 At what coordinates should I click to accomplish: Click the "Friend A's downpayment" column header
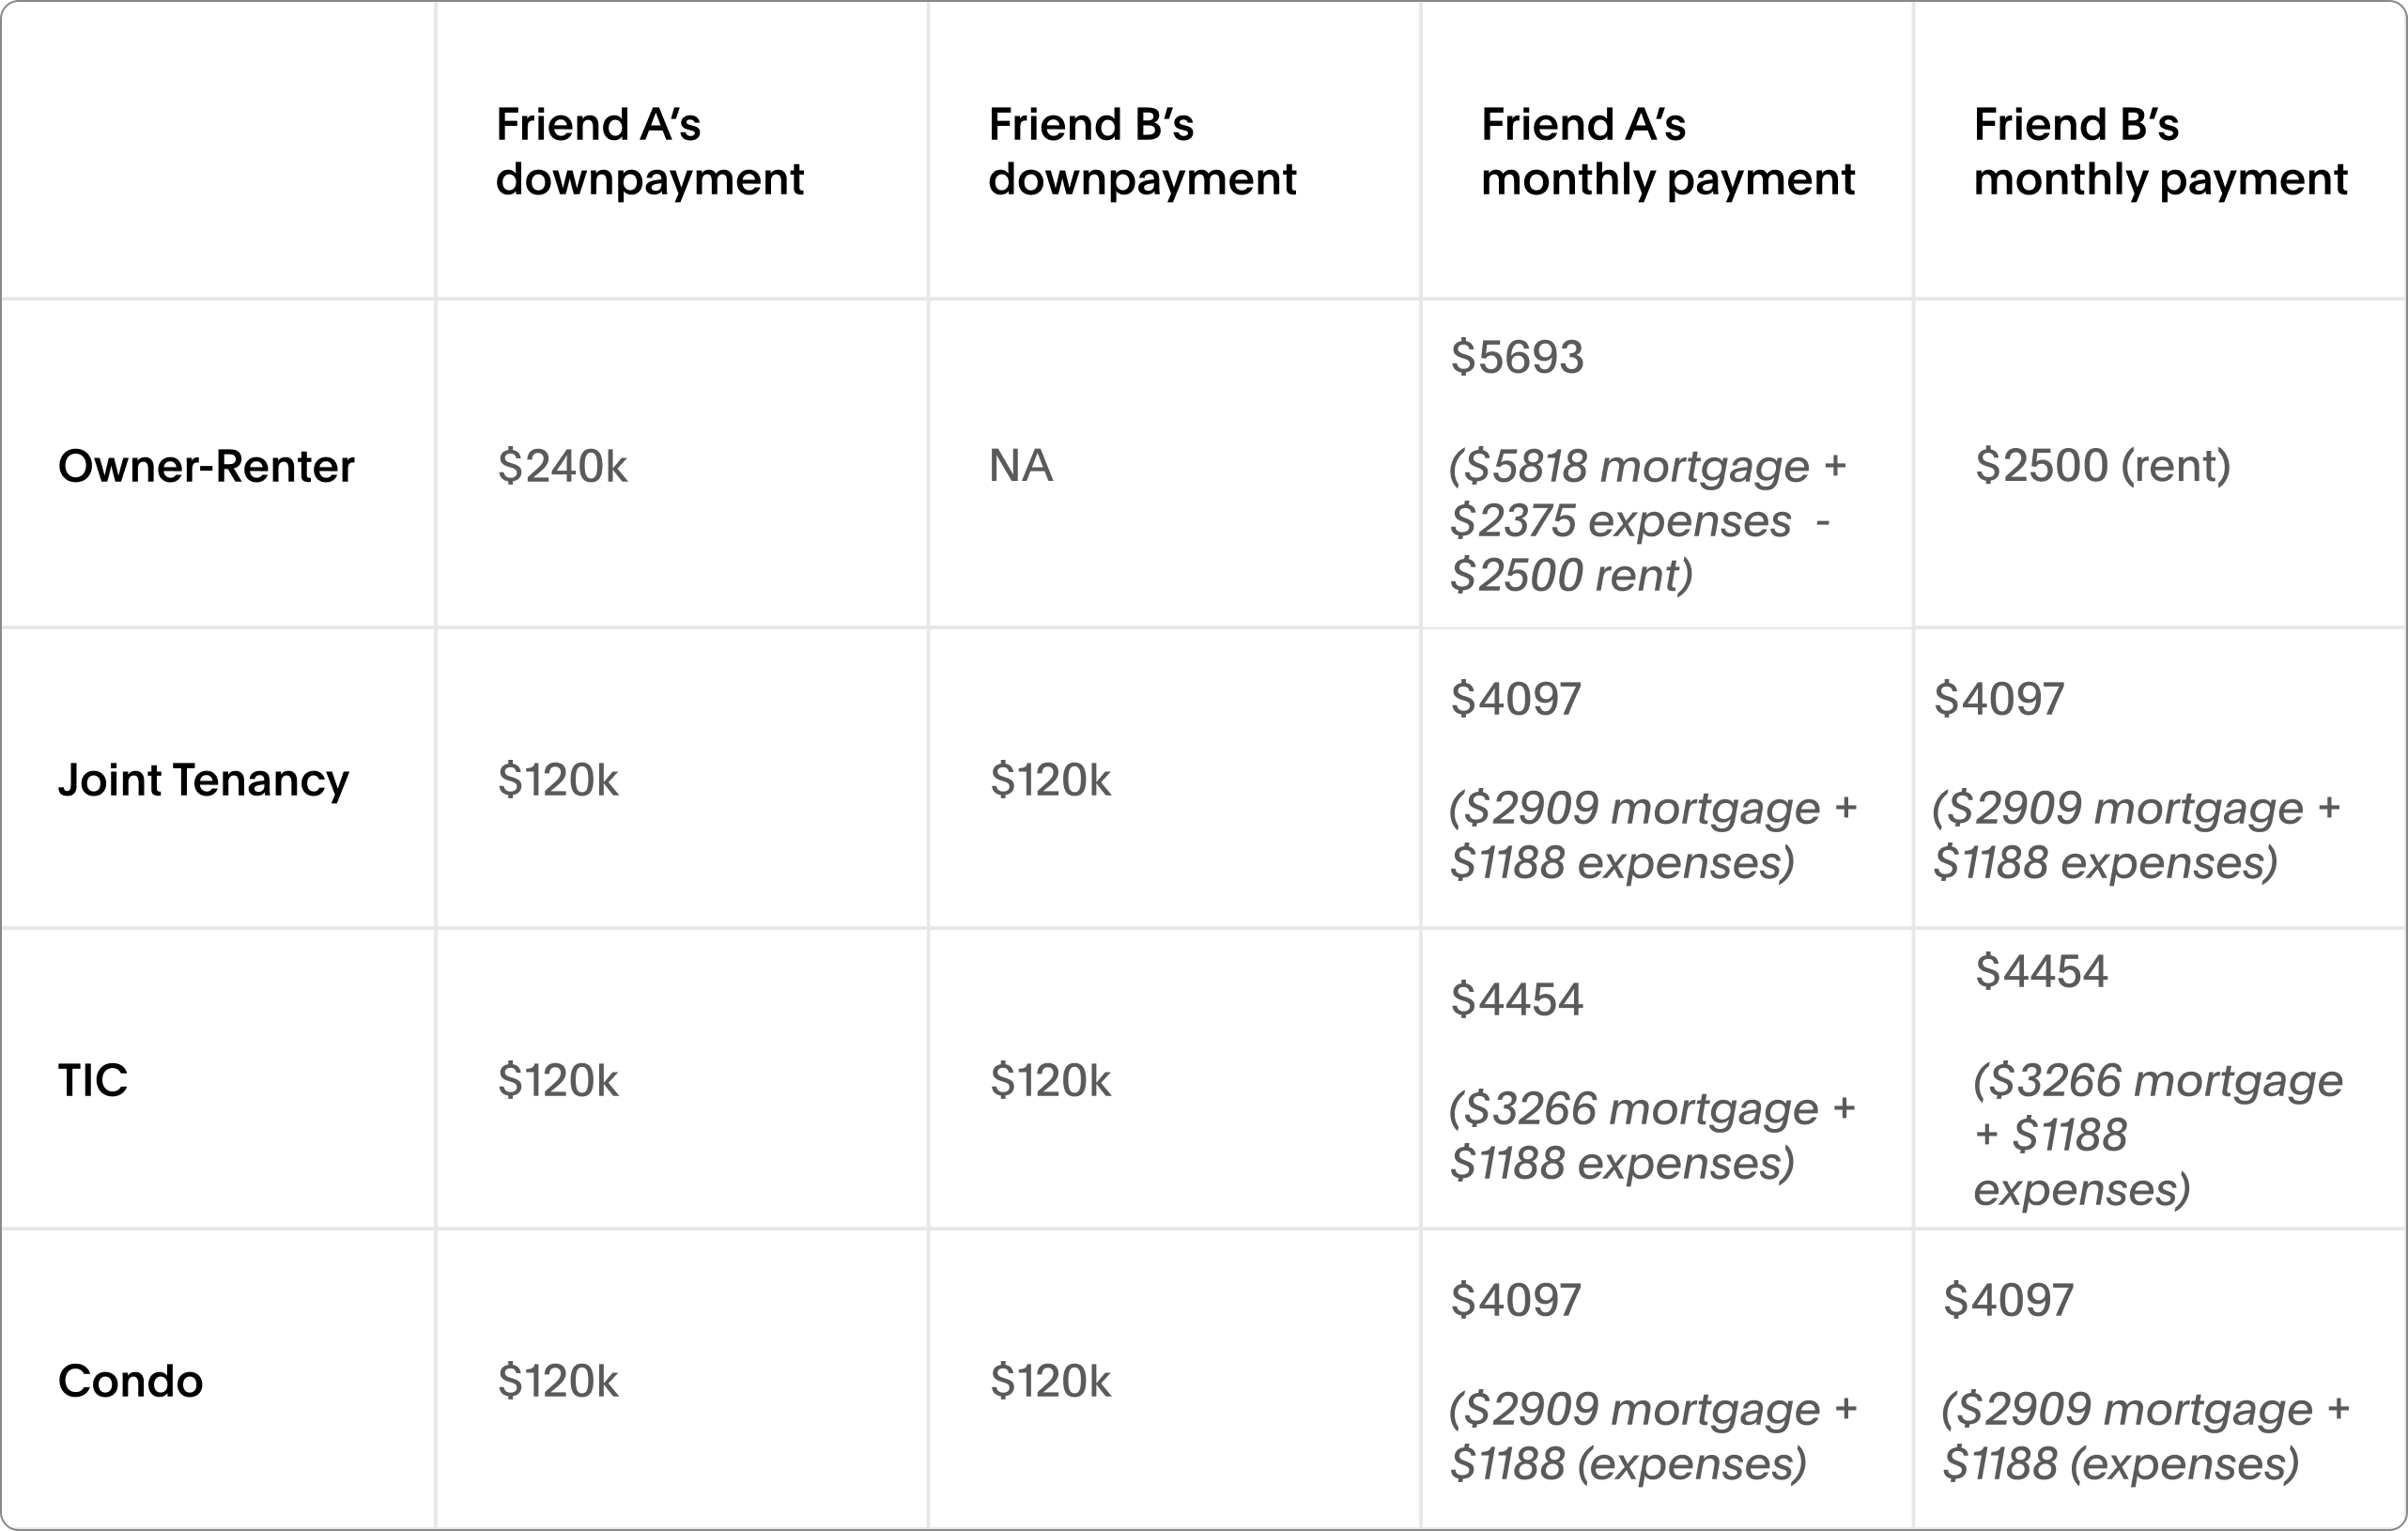[x=649, y=152]
